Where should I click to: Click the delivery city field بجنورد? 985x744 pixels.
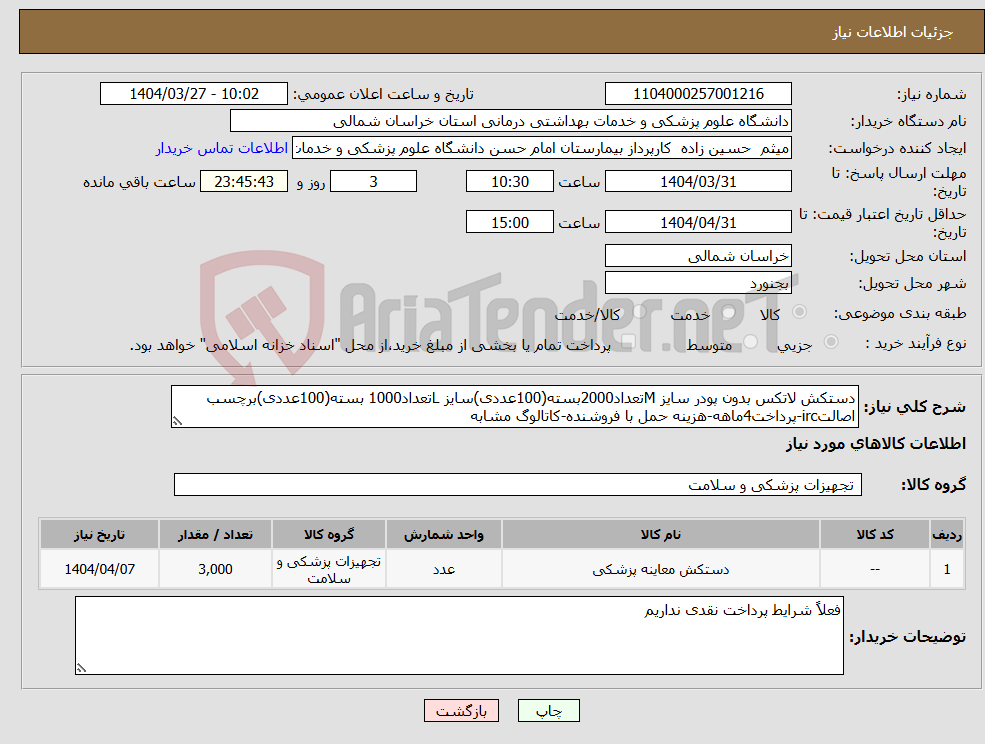tap(697, 282)
